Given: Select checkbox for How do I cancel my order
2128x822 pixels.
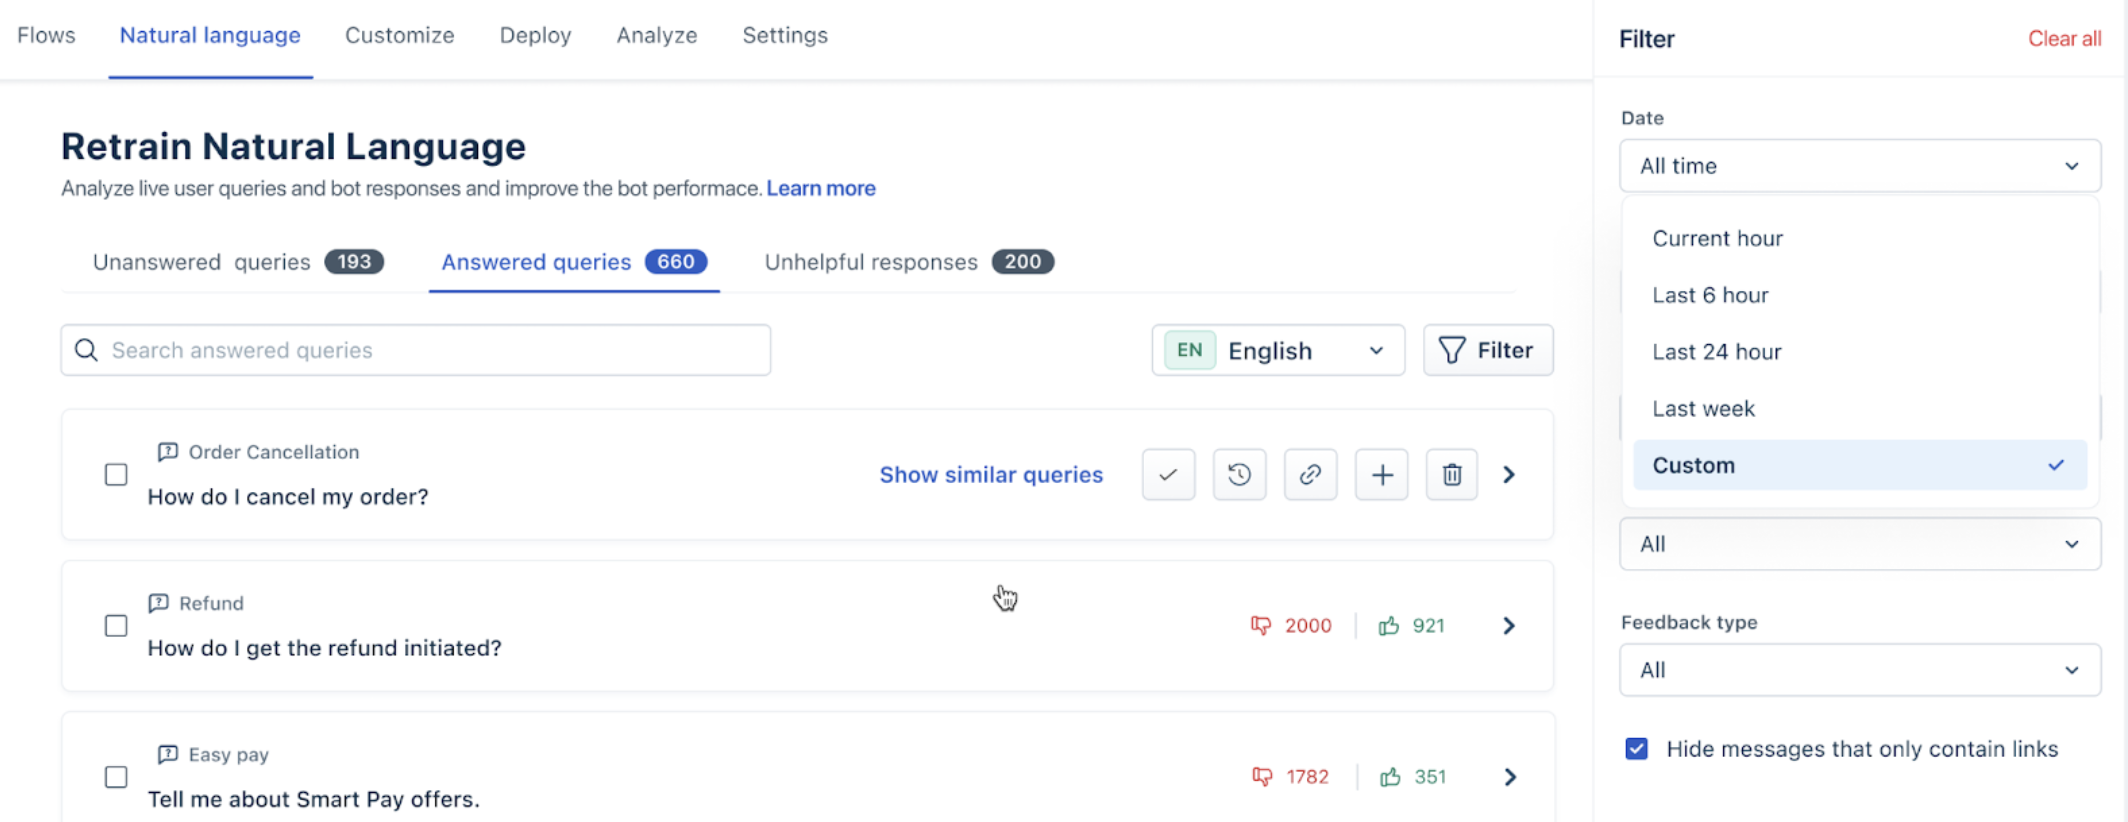Looking at the screenshot, I should (x=116, y=474).
